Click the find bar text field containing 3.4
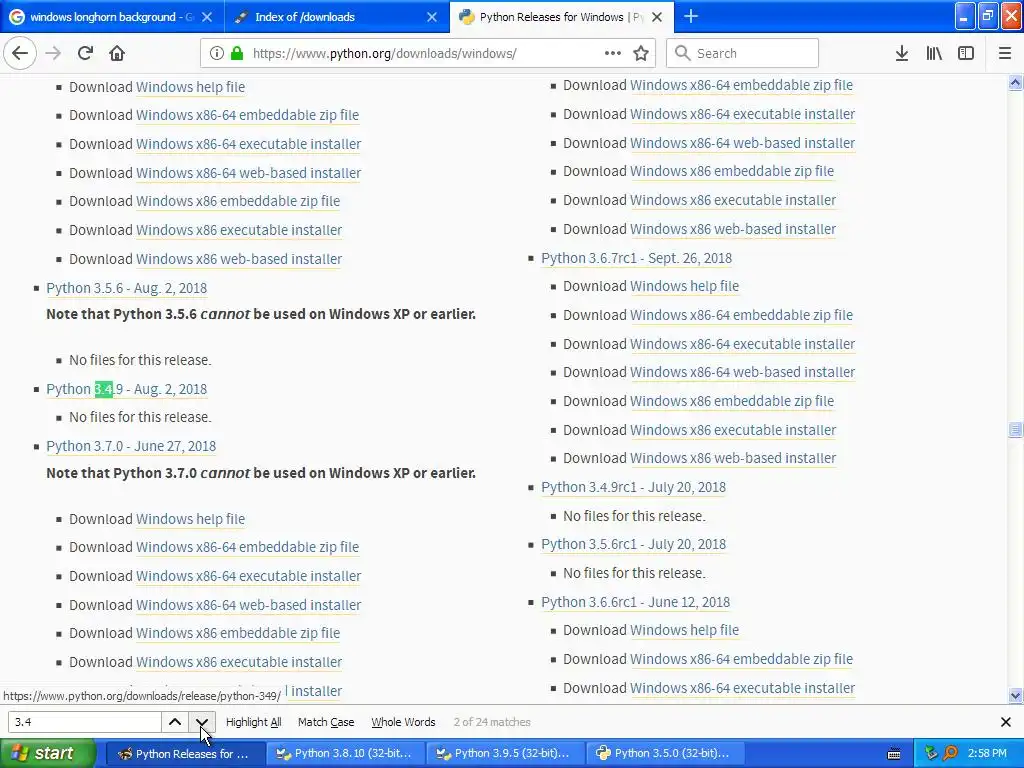Screen dimensions: 1024x768 [x=85, y=722]
